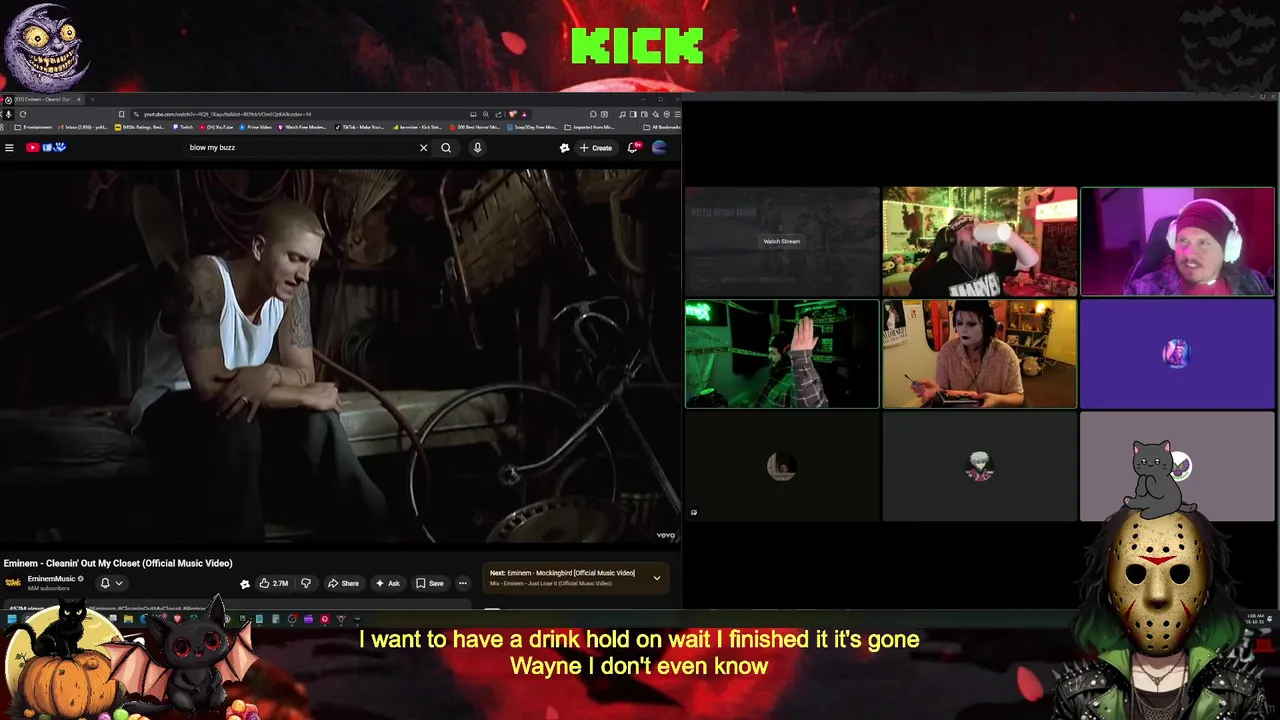Viewport: 1280px width, 720px height.
Task: Open the Entertainment bookmarks folder
Action: pyautogui.click(x=33, y=127)
